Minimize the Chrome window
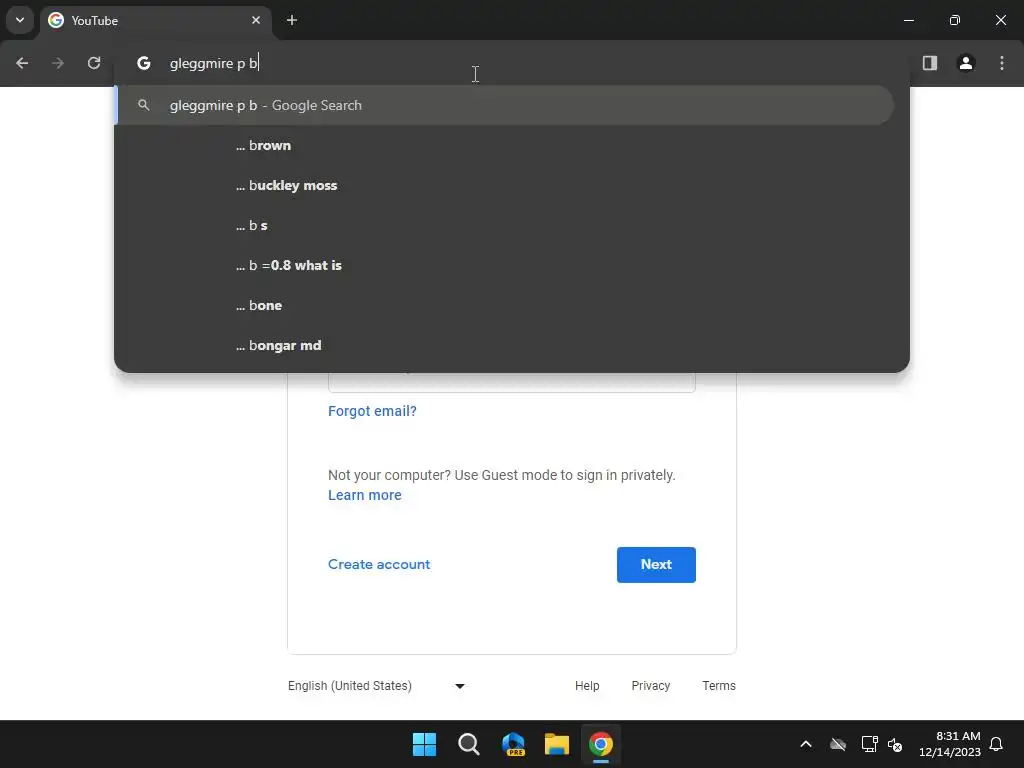 pos(908,20)
